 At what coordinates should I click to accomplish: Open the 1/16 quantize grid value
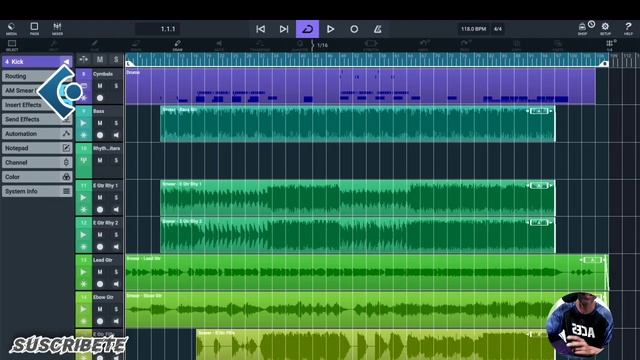point(322,45)
